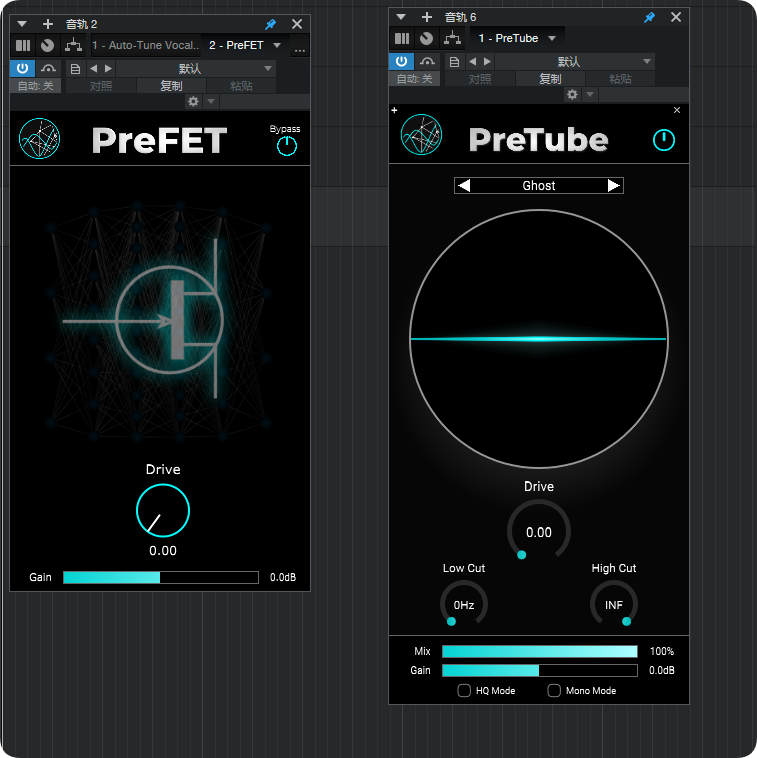This screenshot has width=757, height=758.
Task: Open 音轨 6 window menu triangle
Action: (x=401, y=17)
